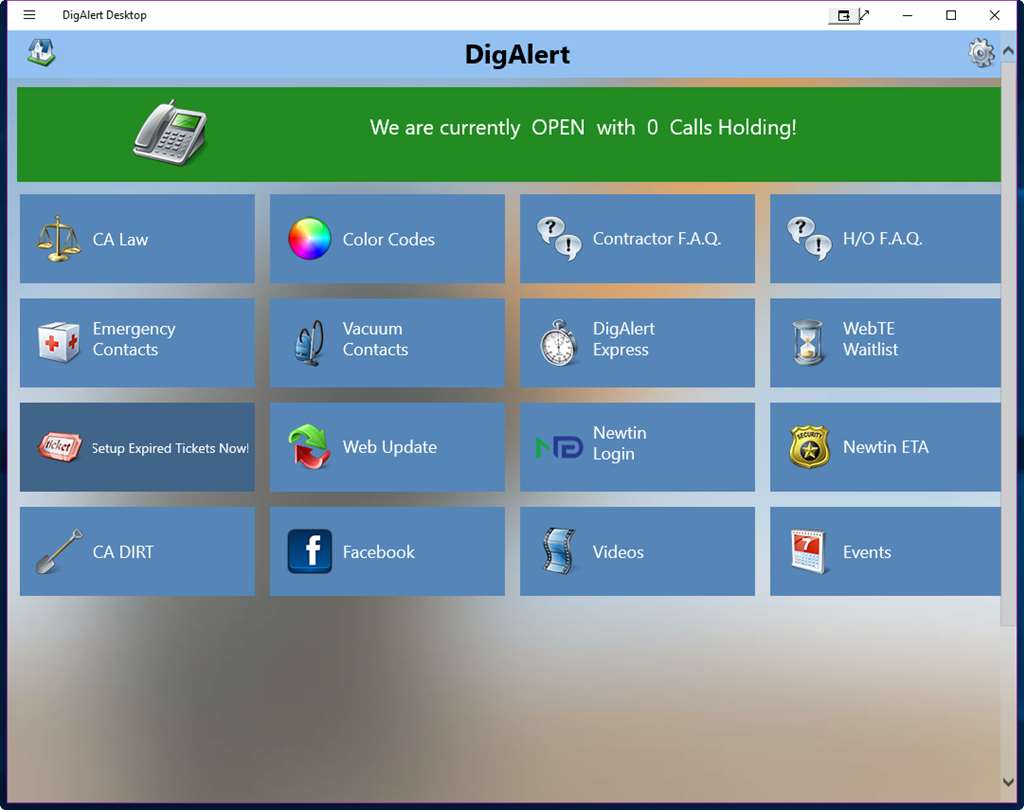Click the first aid kit icon
Image resolution: width=1024 pixels, height=810 pixels.
(x=59, y=341)
